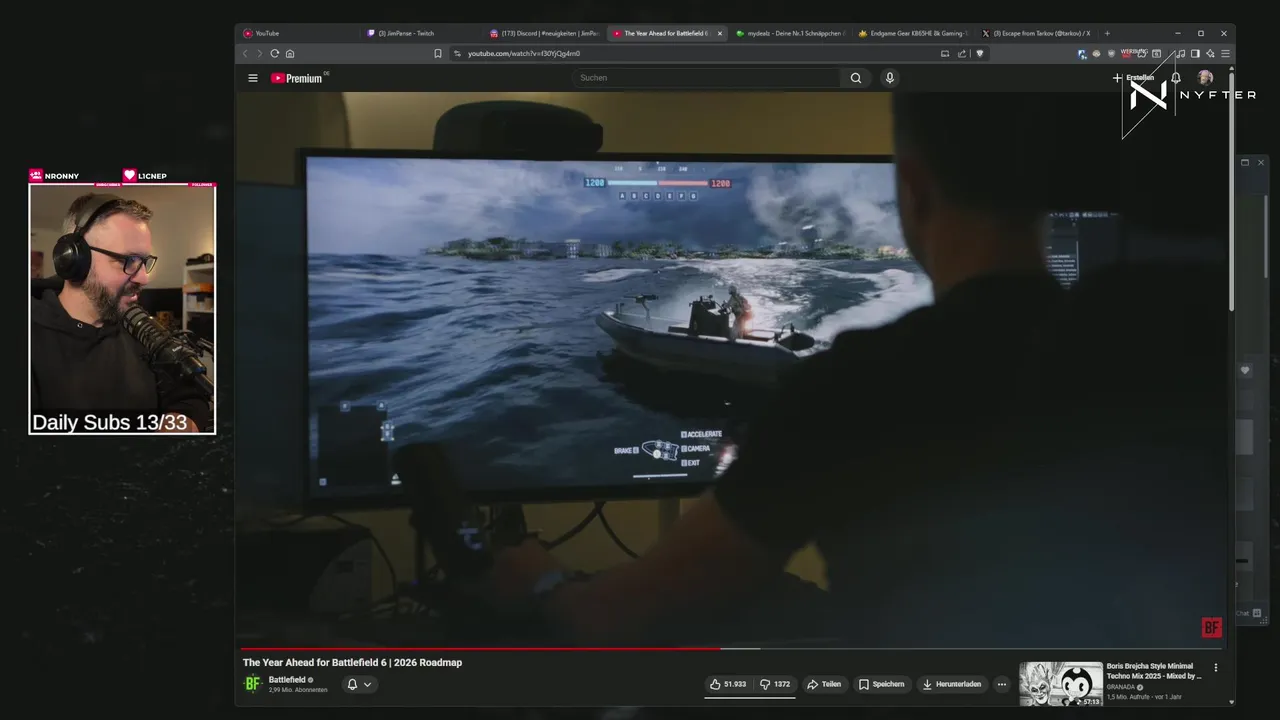1280x720 pixels.
Task: Open the Battlefield channel avatar
Action: click(253, 684)
